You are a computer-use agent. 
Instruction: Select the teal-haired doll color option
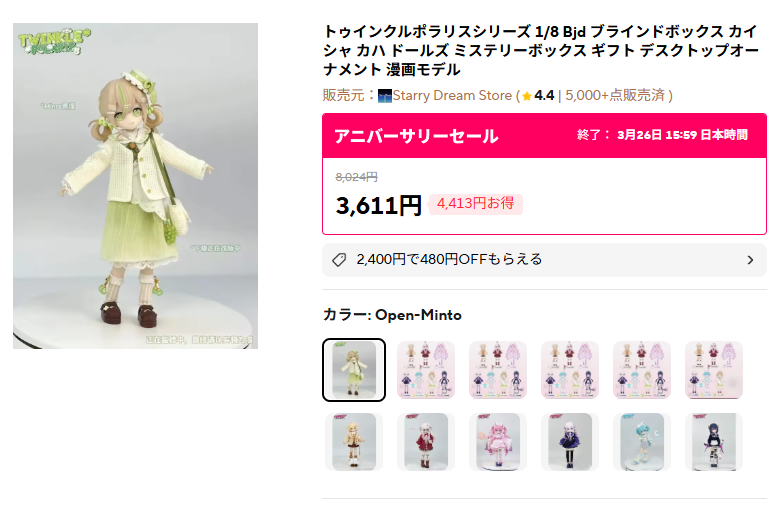642,442
